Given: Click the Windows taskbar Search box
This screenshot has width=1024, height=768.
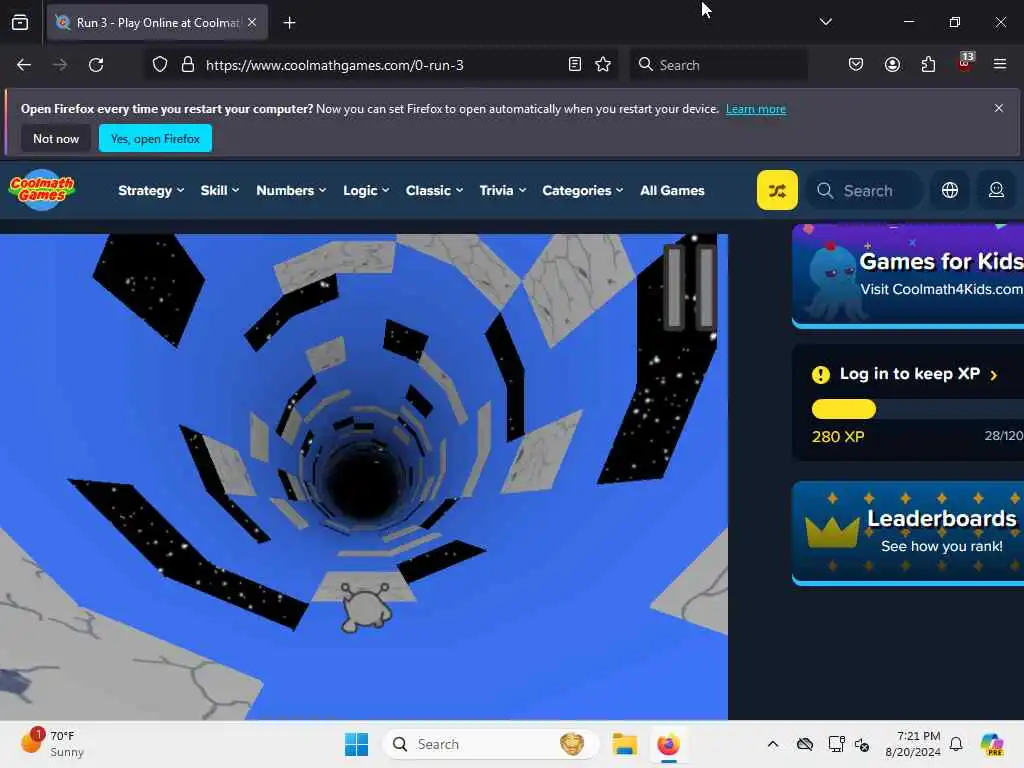Looking at the screenshot, I should 491,744.
